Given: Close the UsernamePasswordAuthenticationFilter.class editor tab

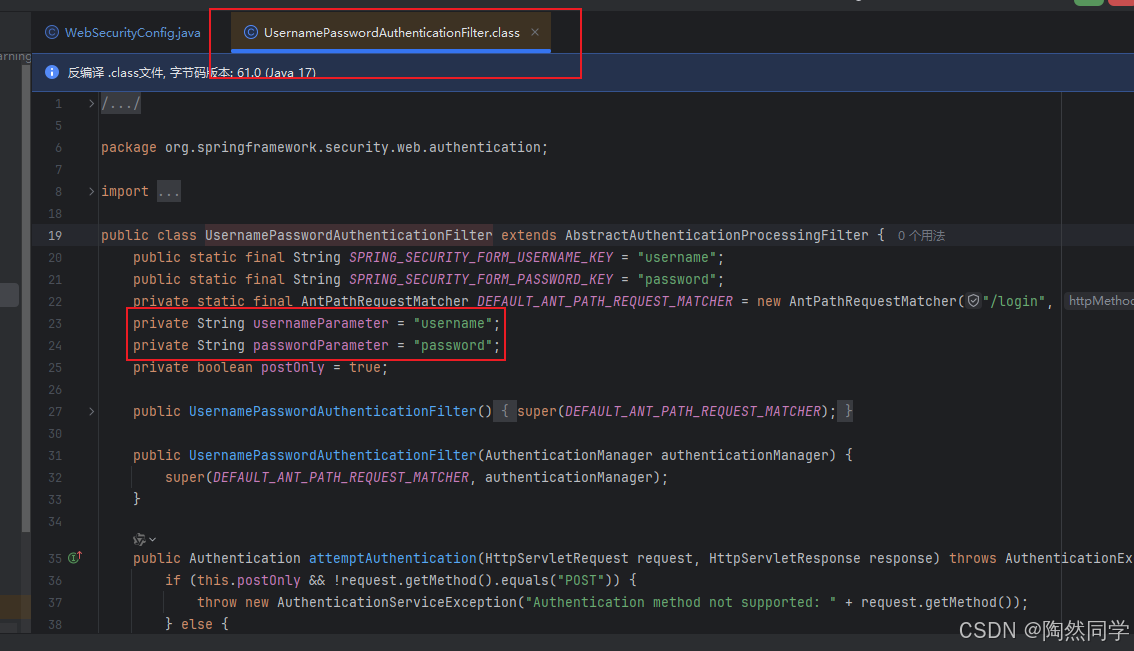Looking at the screenshot, I should (x=535, y=32).
